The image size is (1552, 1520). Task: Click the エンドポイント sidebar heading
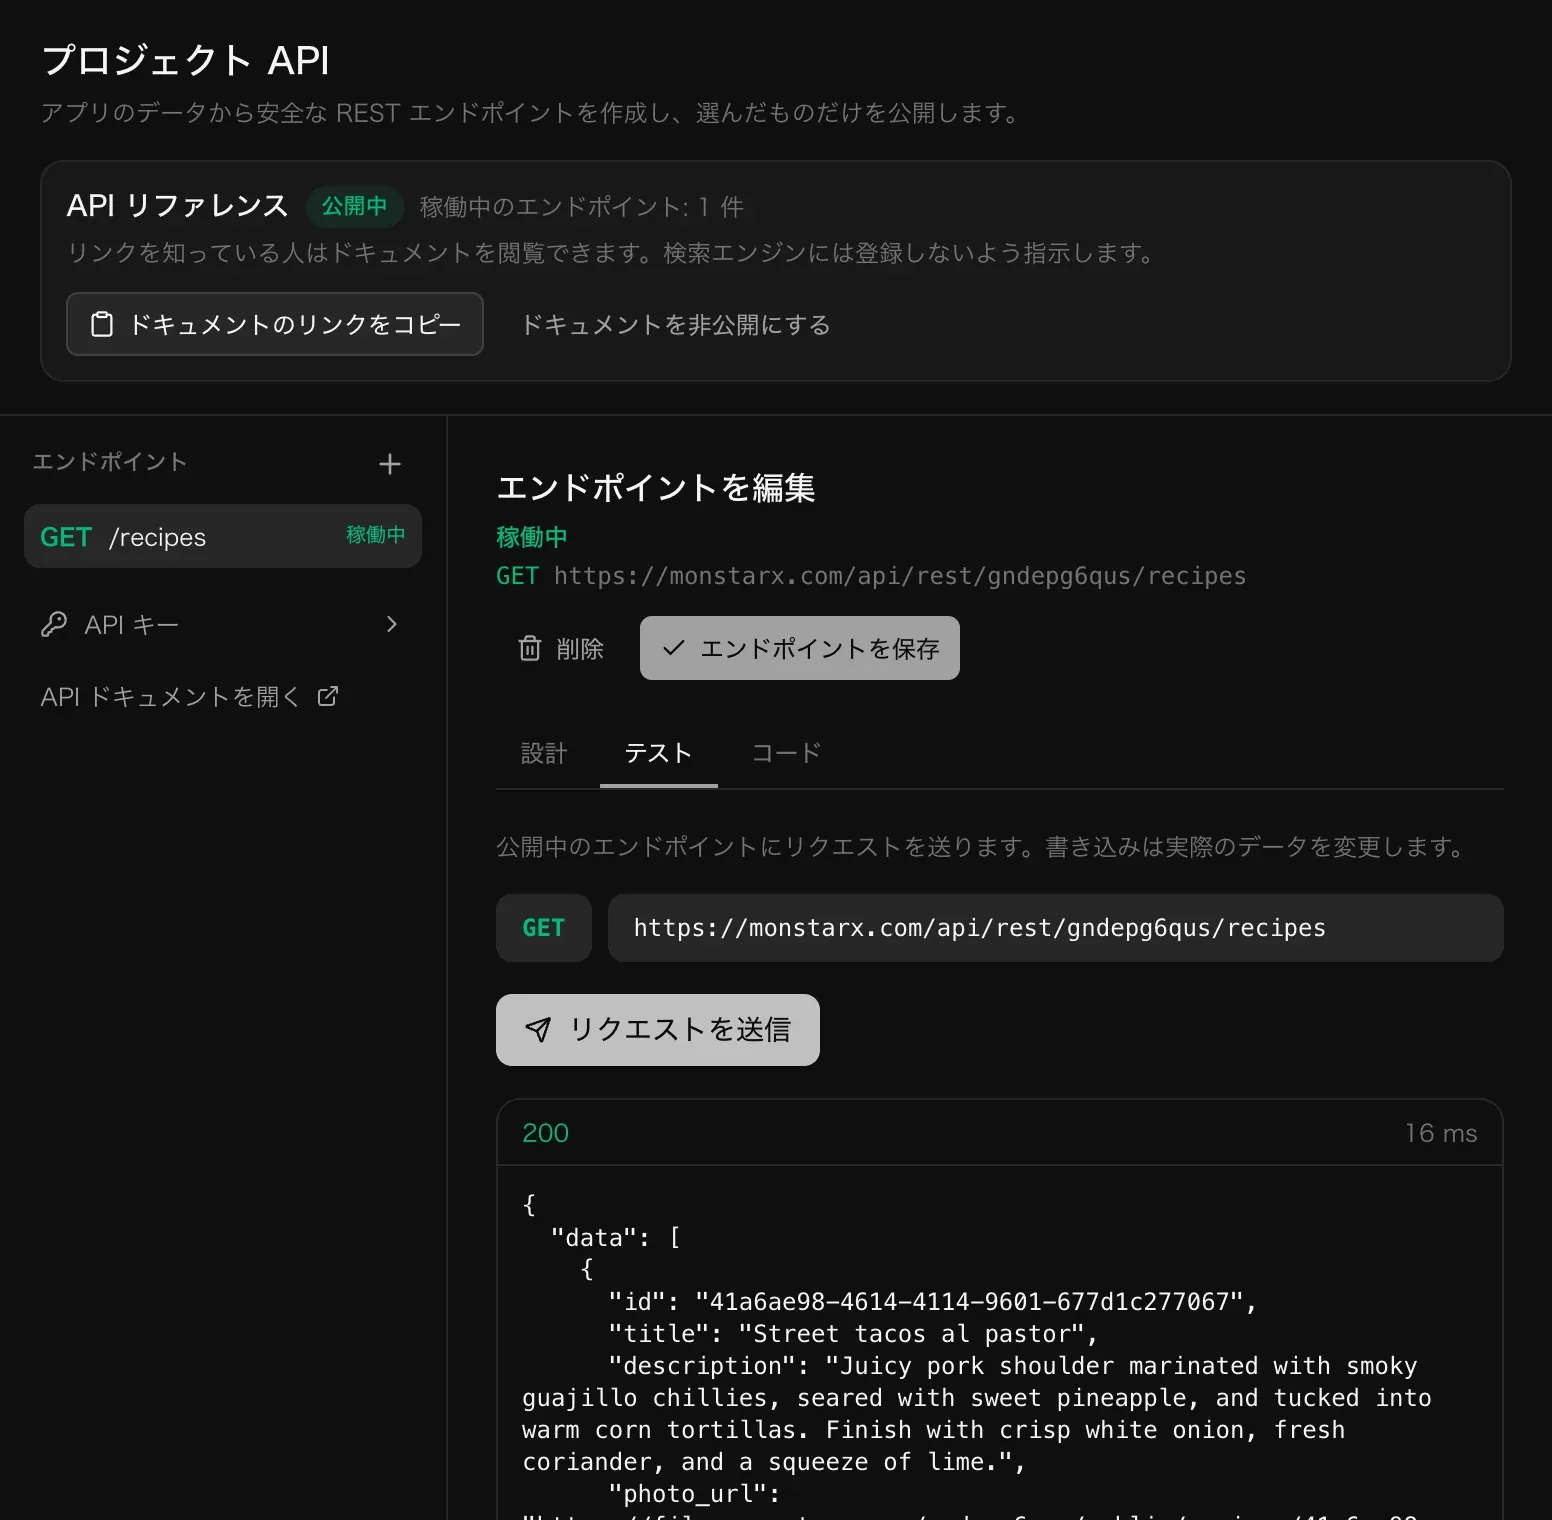[x=110, y=462]
